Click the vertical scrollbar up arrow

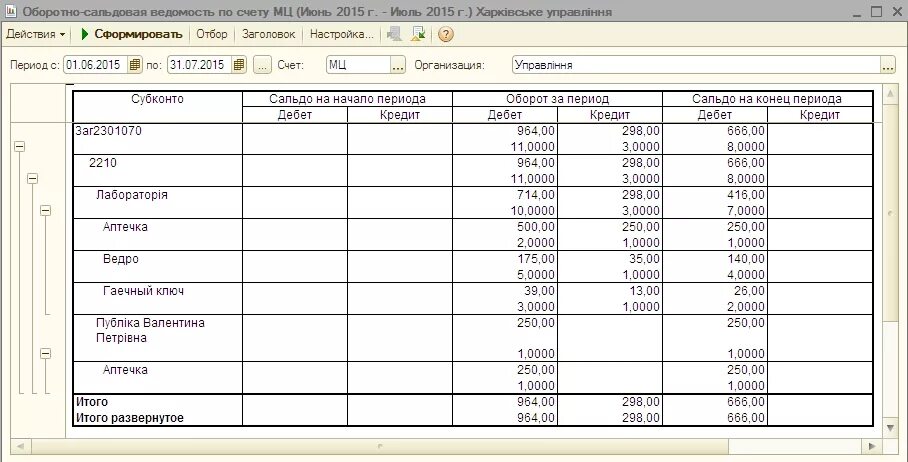(891, 93)
